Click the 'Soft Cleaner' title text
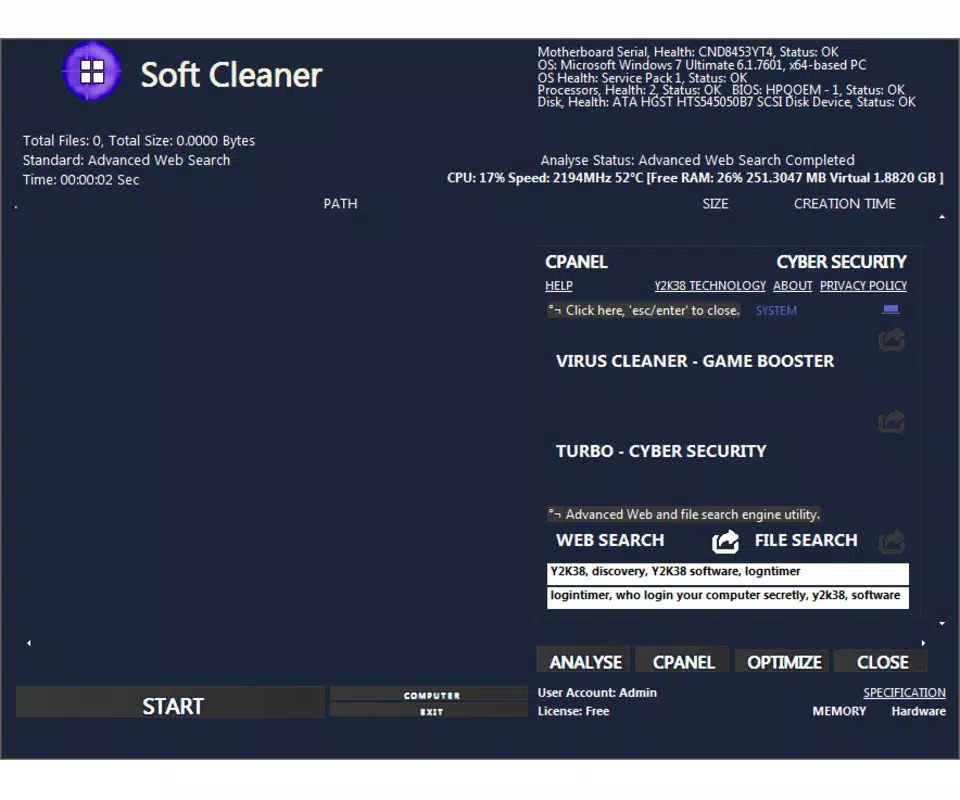The height and width of the screenshot is (800, 960). (x=231, y=75)
